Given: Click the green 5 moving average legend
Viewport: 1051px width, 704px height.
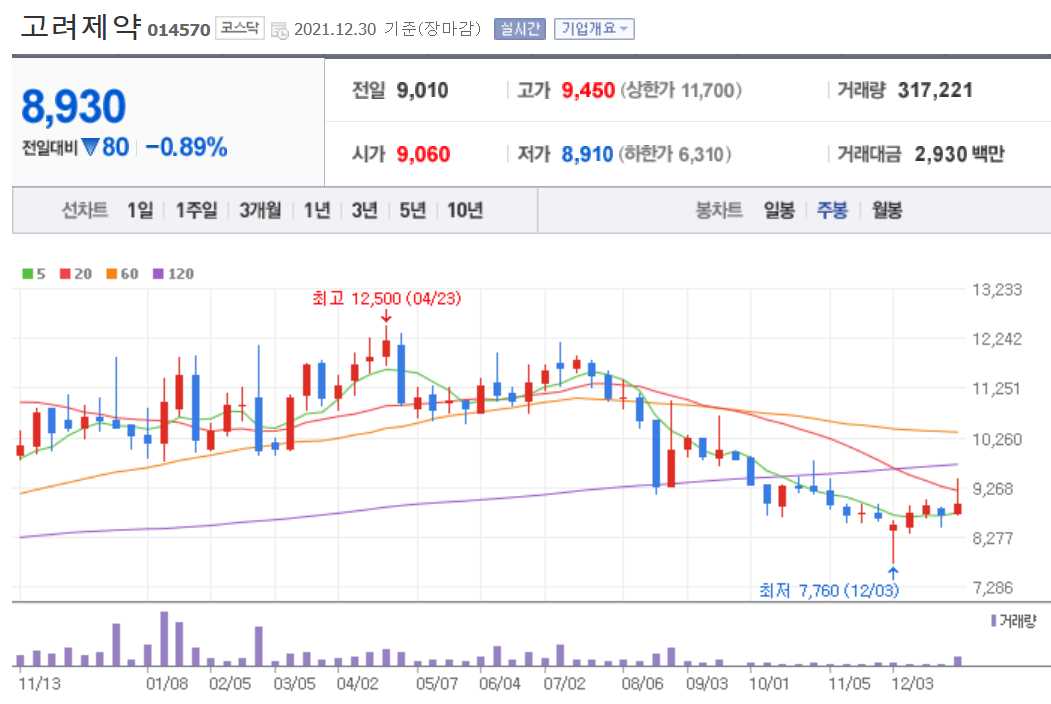Looking at the screenshot, I should tap(34, 274).
